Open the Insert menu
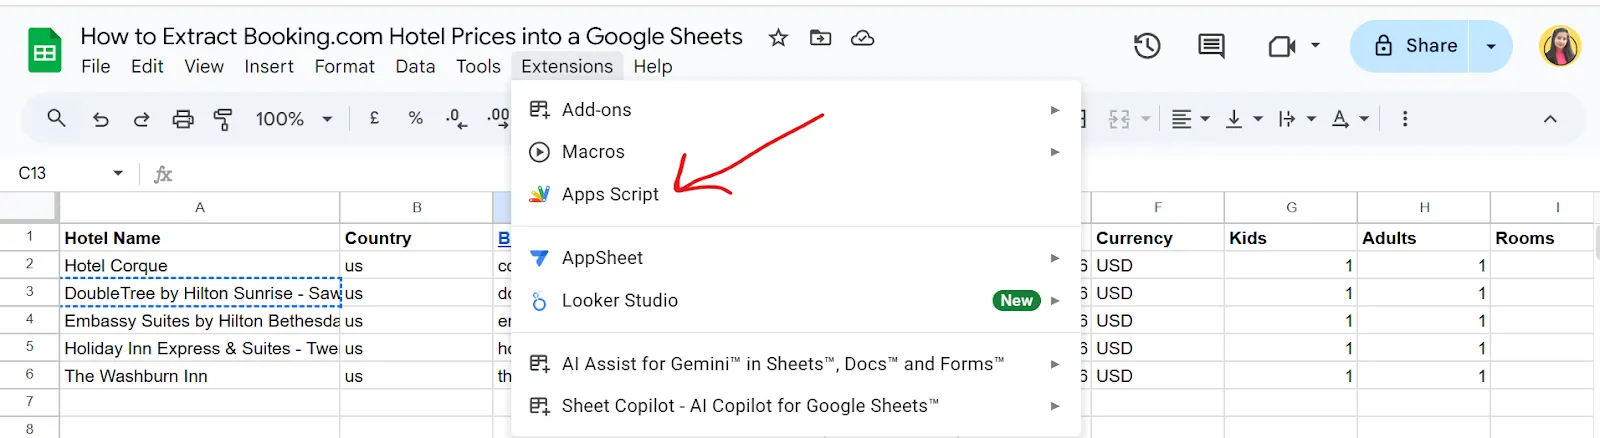The image size is (1600, 438). [x=269, y=66]
